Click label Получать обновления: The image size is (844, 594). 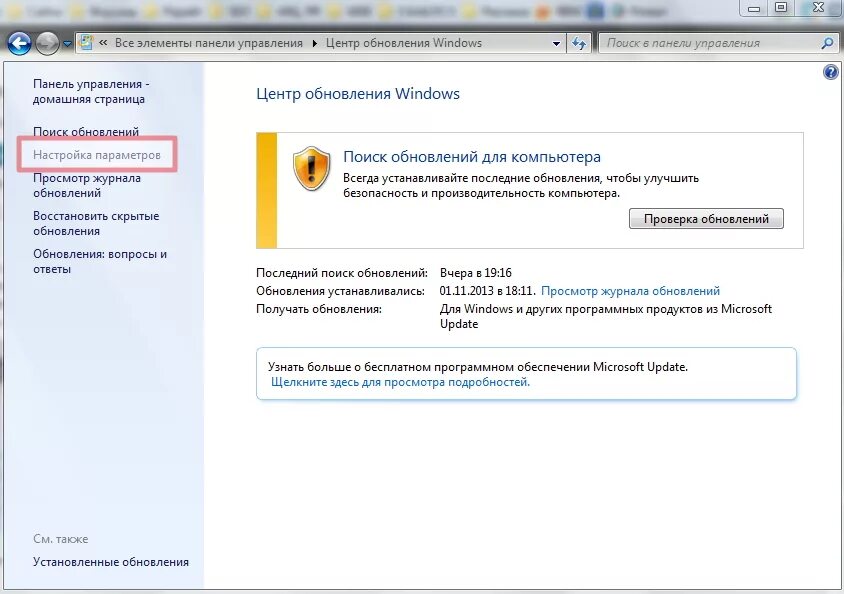tap(319, 309)
